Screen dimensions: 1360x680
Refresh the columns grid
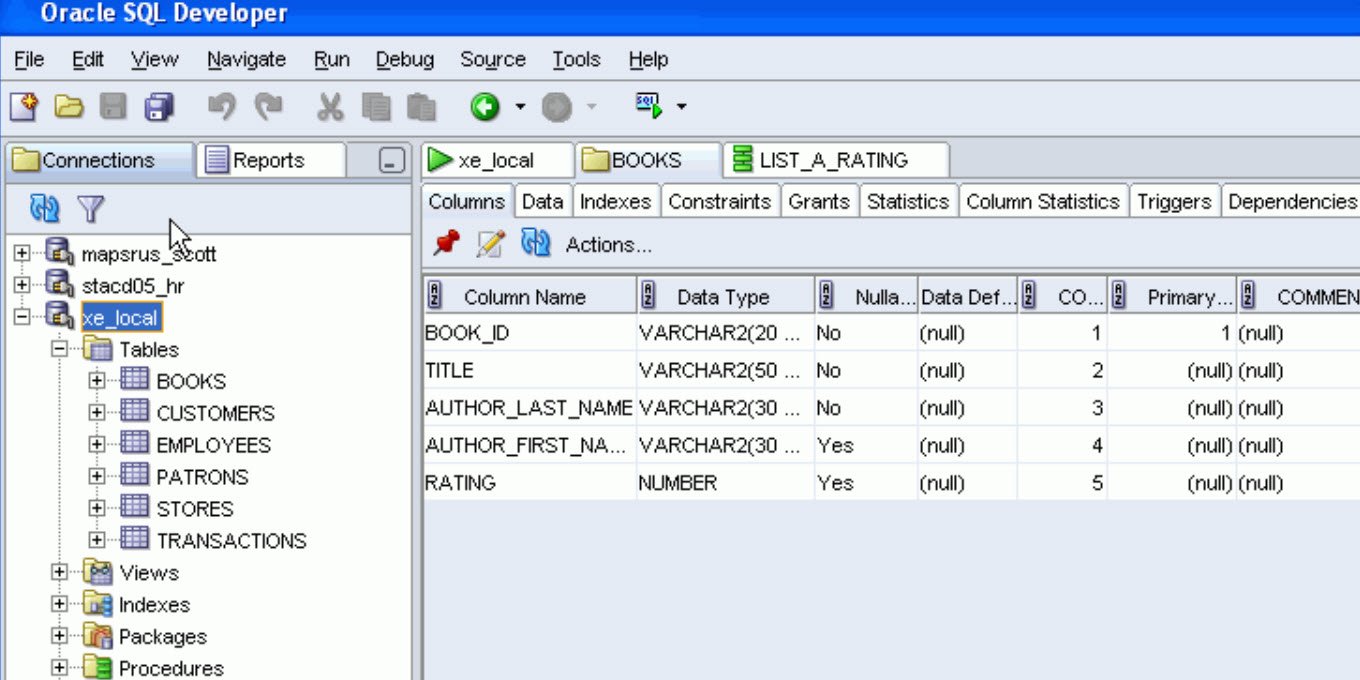pyautogui.click(x=536, y=243)
